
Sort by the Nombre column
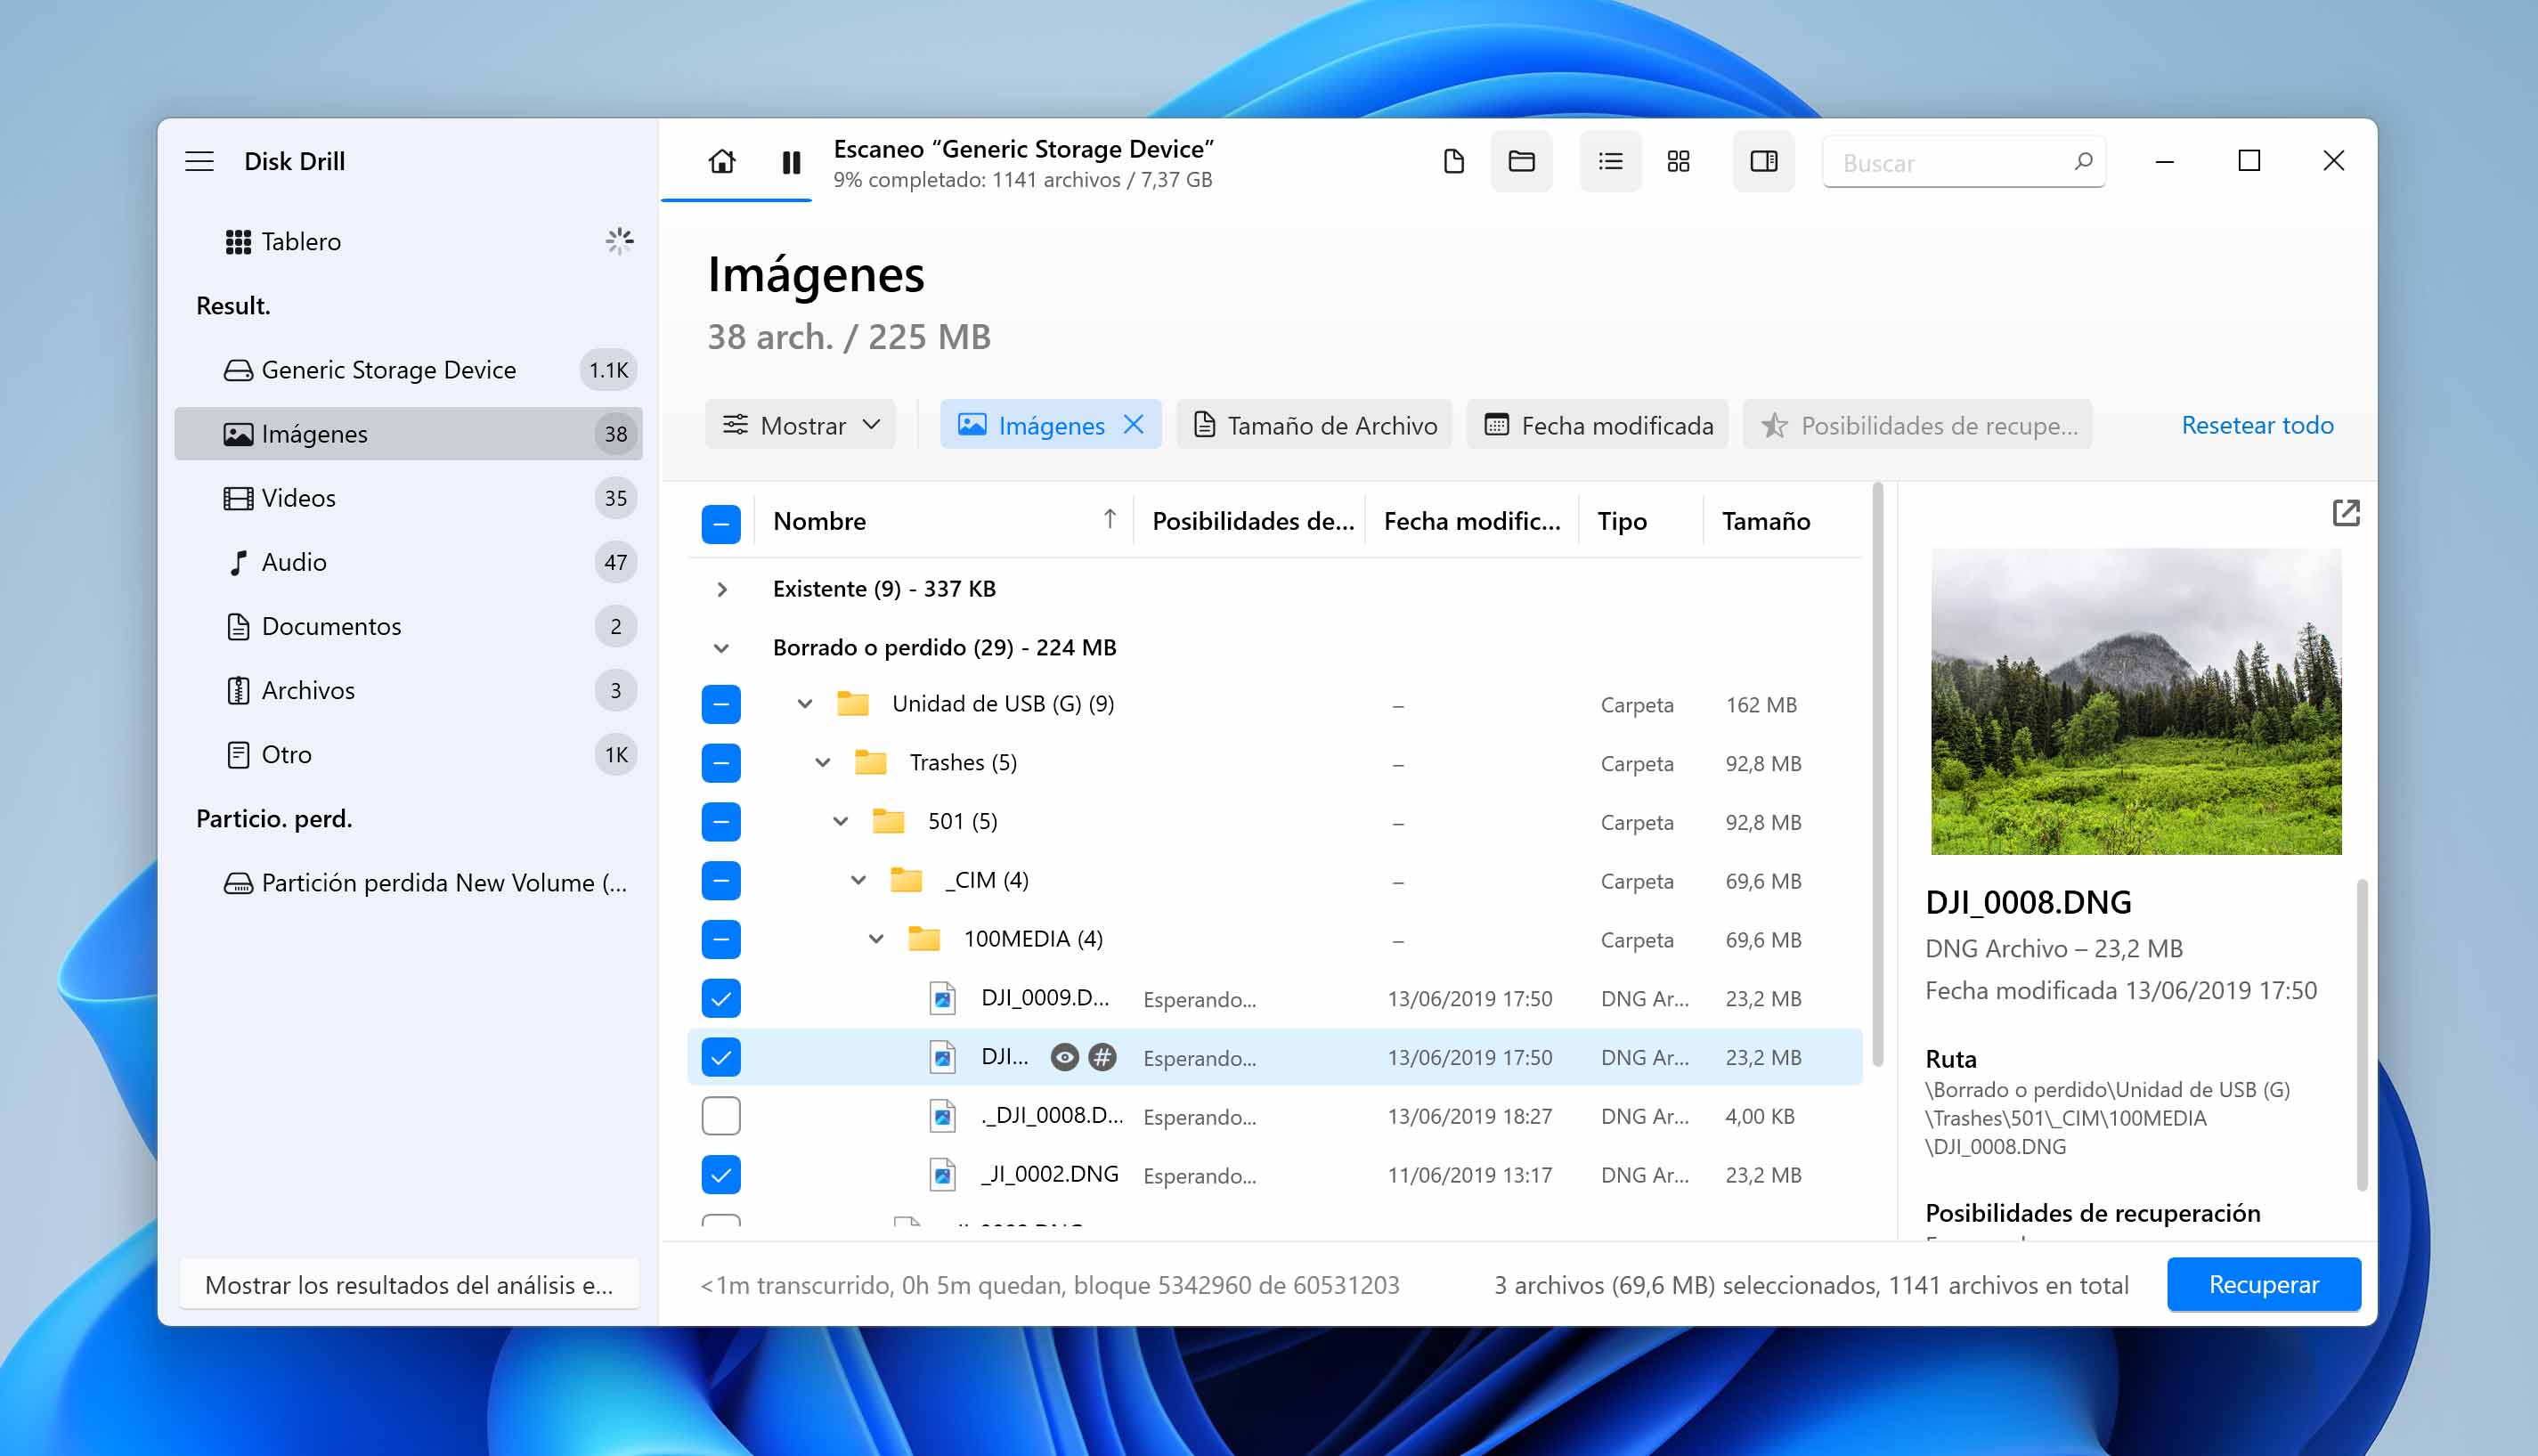[820, 521]
